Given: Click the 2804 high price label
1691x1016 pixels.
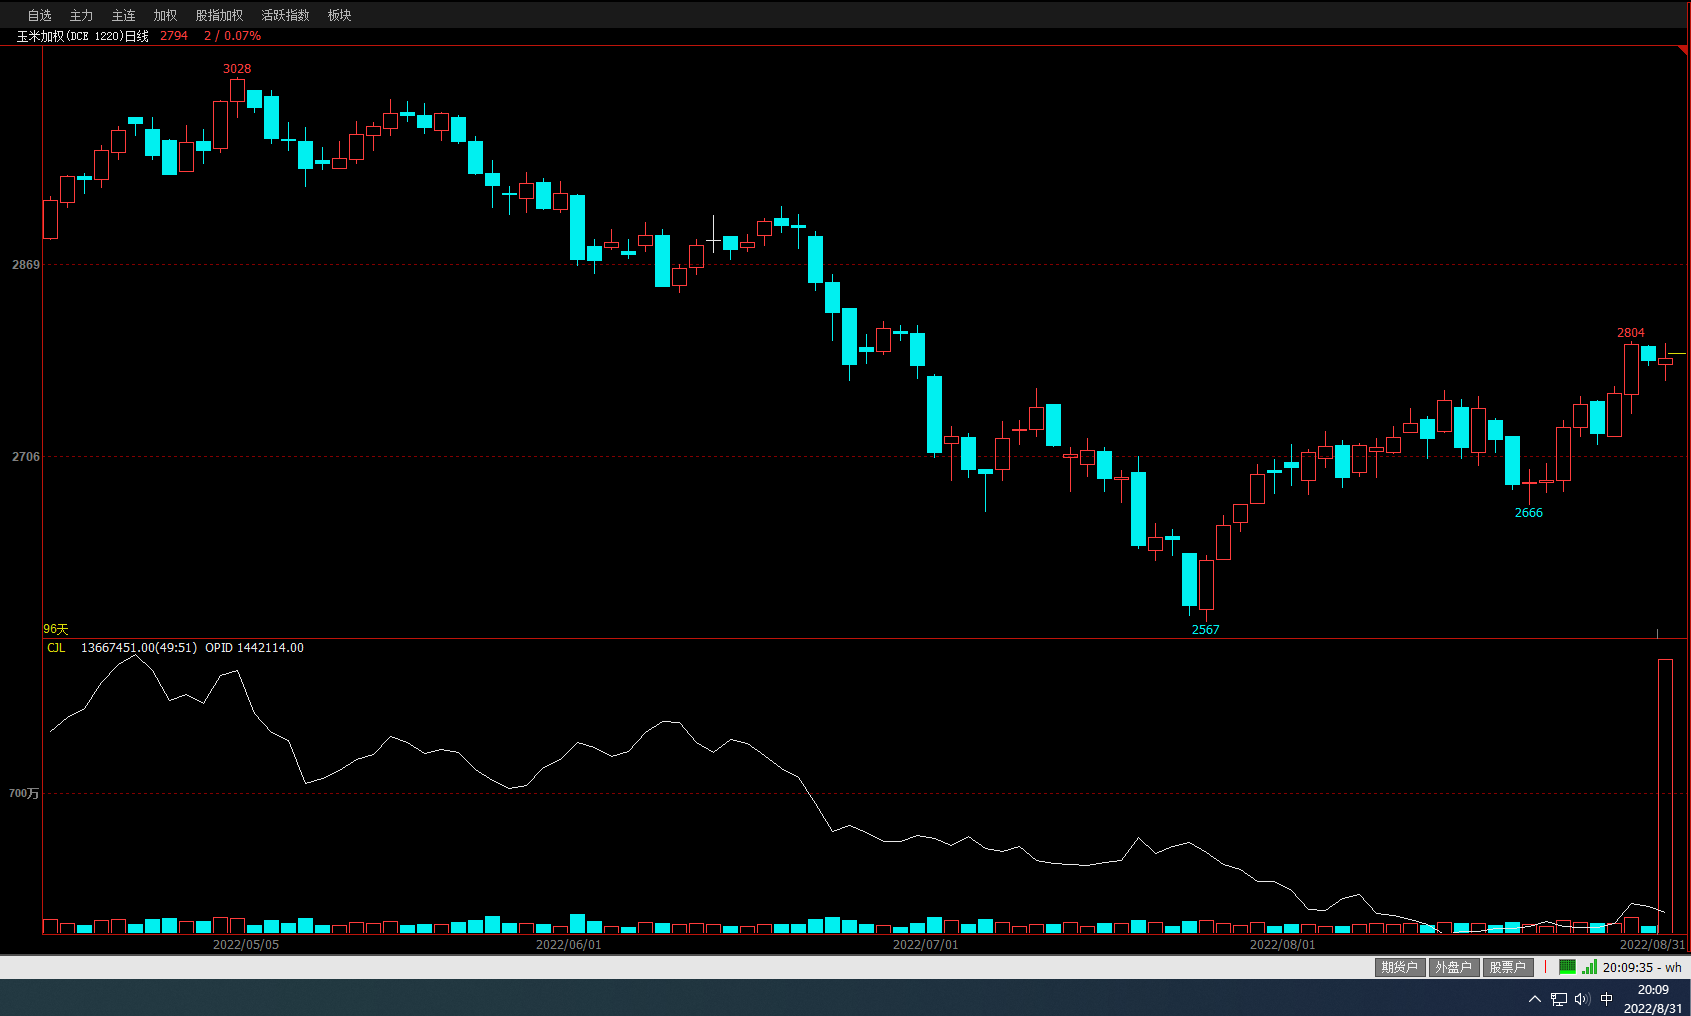Looking at the screenshot, I should click(x=1631, y=333).
